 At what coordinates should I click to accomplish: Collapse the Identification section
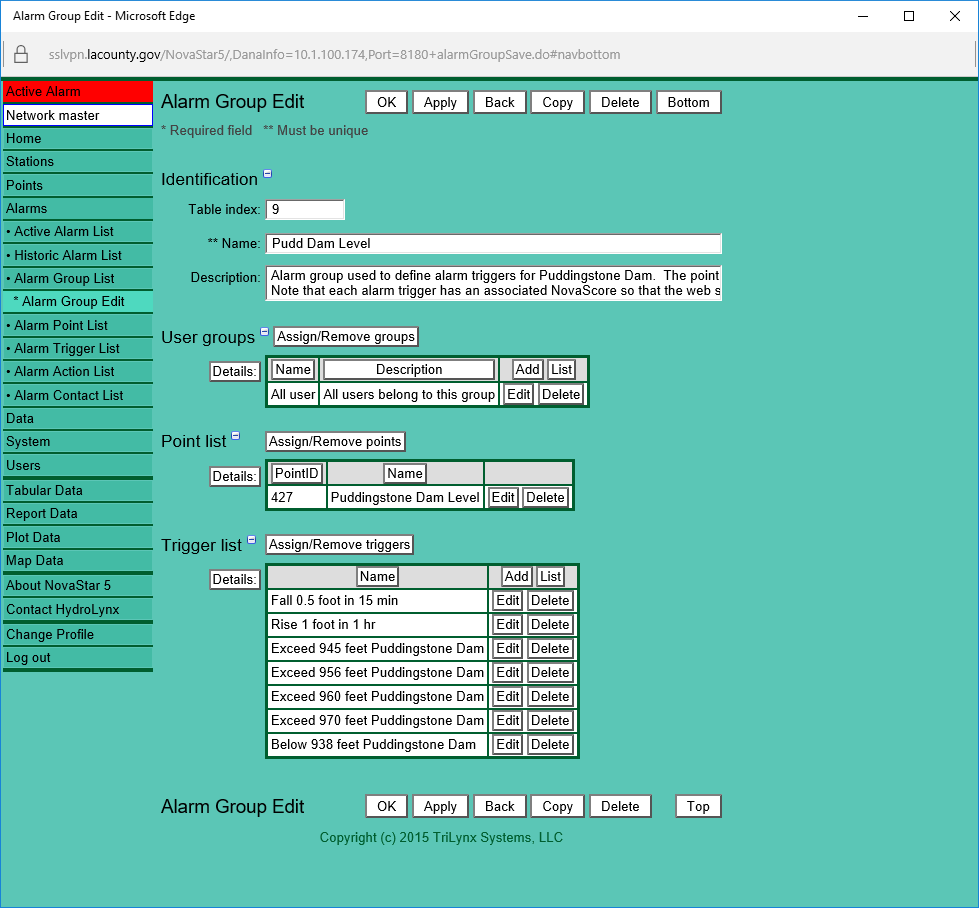[267, 172]
